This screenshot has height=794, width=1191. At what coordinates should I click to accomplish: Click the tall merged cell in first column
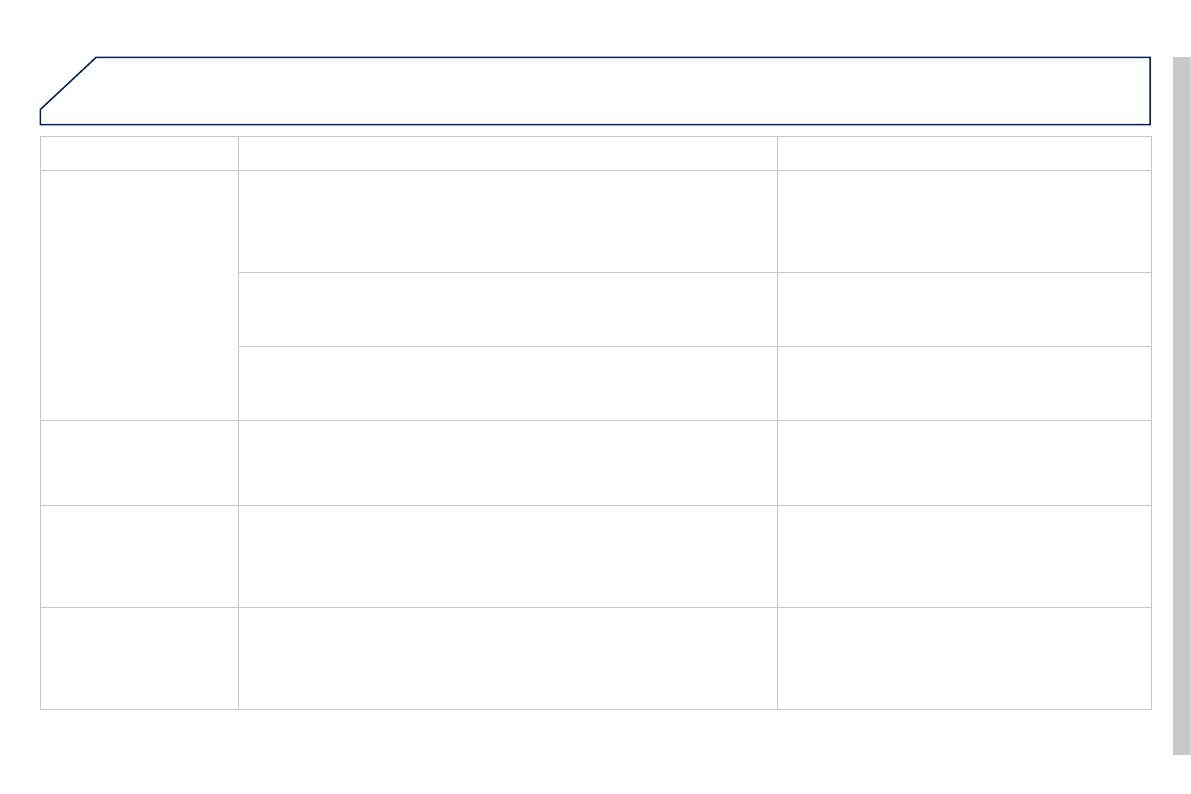(x=139, y=295)
